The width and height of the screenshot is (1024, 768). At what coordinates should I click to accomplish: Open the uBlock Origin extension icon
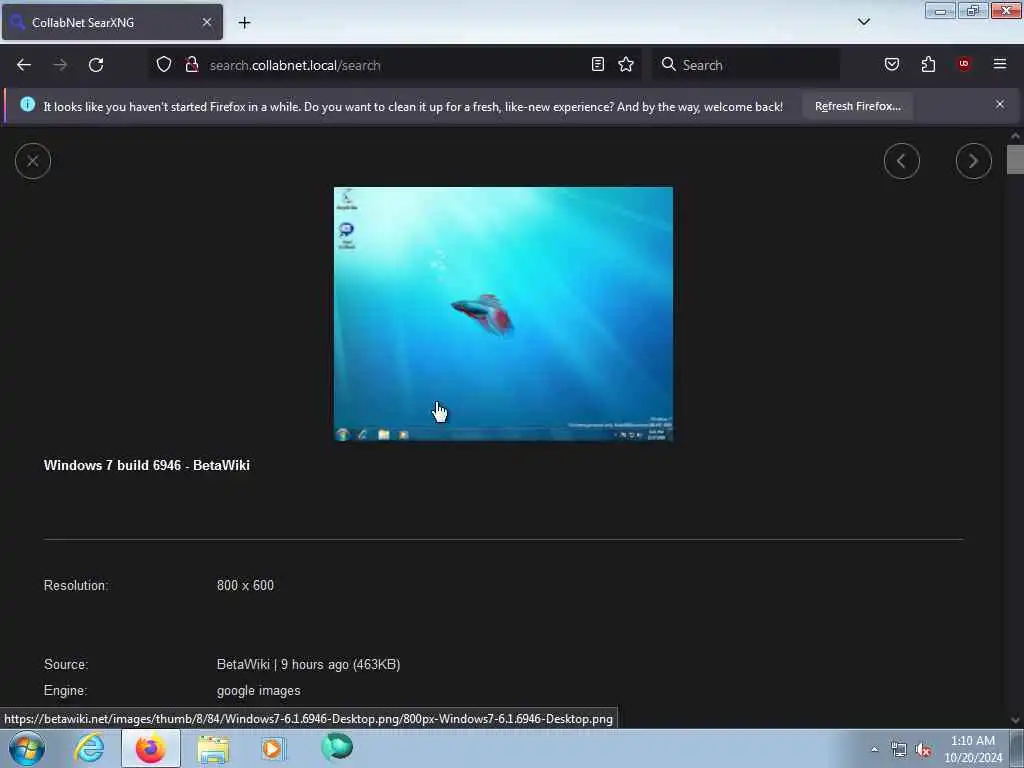coord(964,64)
